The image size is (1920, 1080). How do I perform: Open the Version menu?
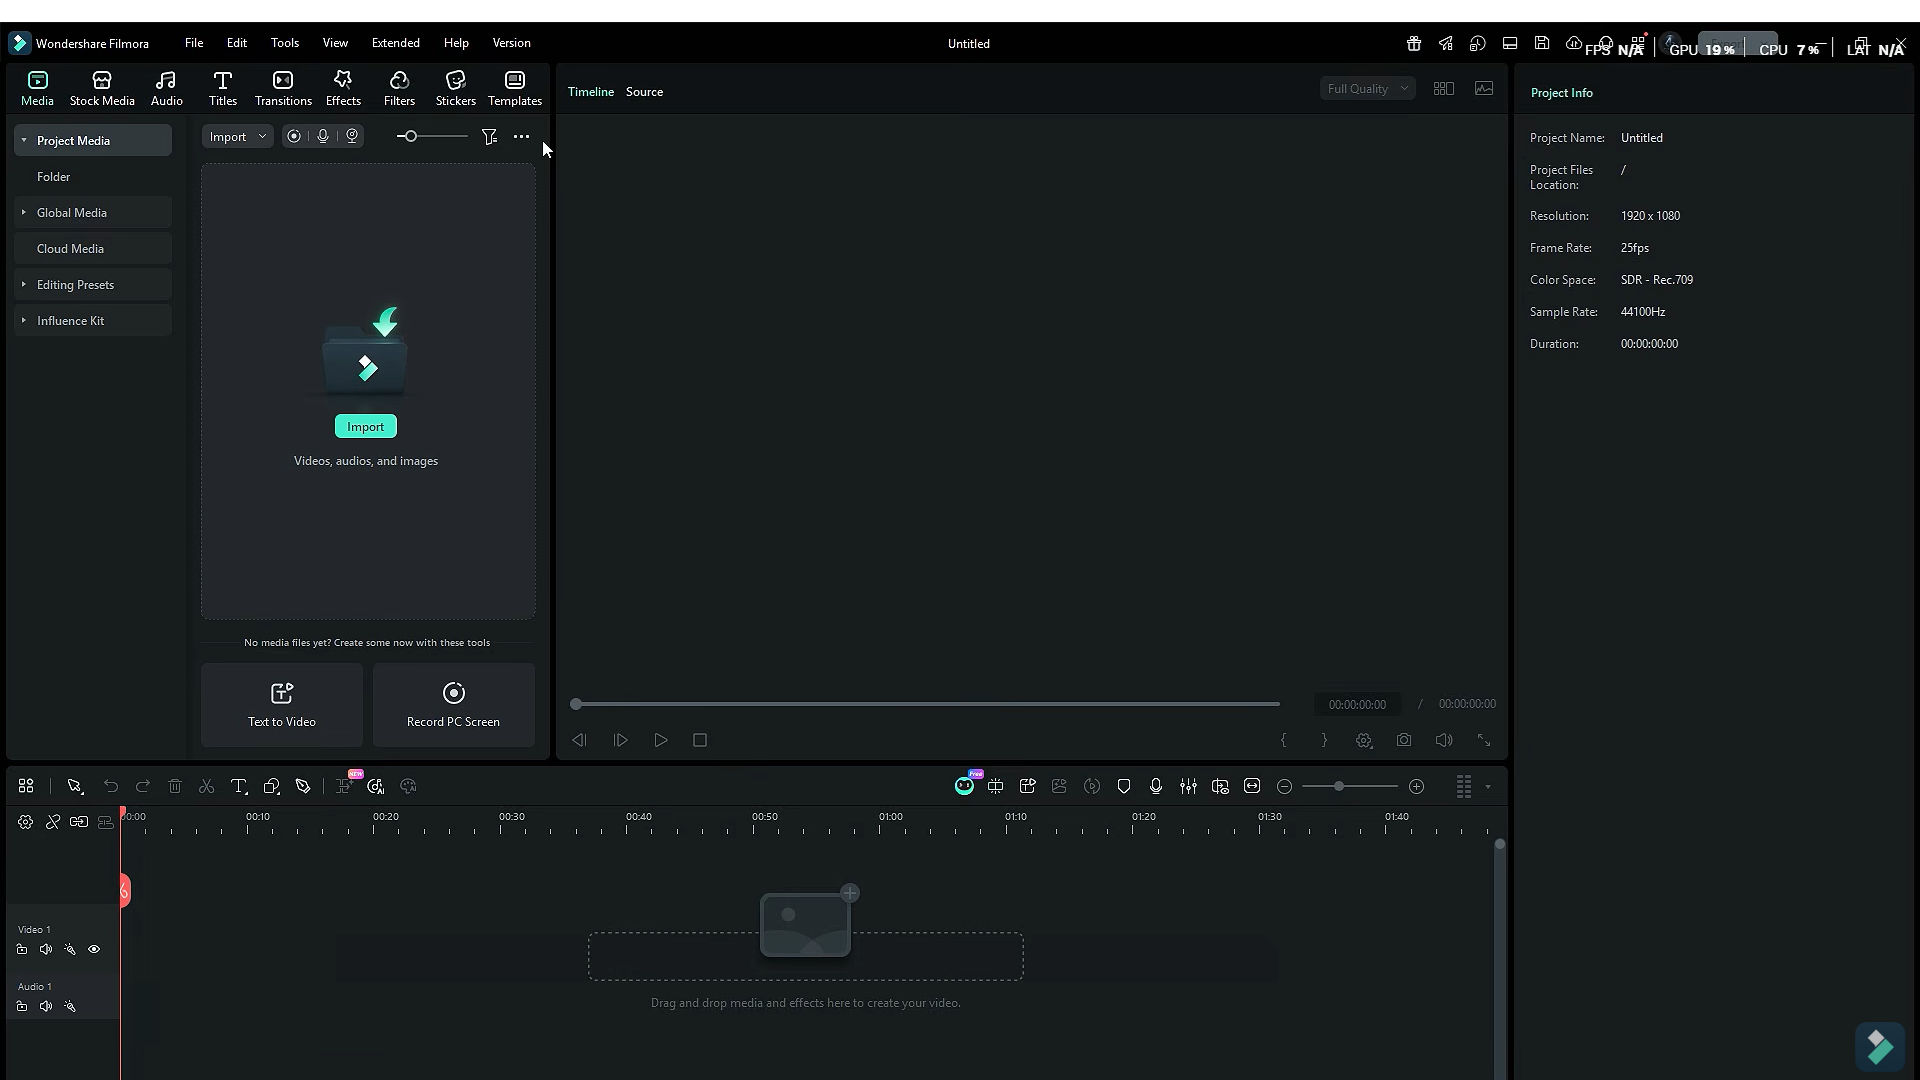[x=512, y=43]
